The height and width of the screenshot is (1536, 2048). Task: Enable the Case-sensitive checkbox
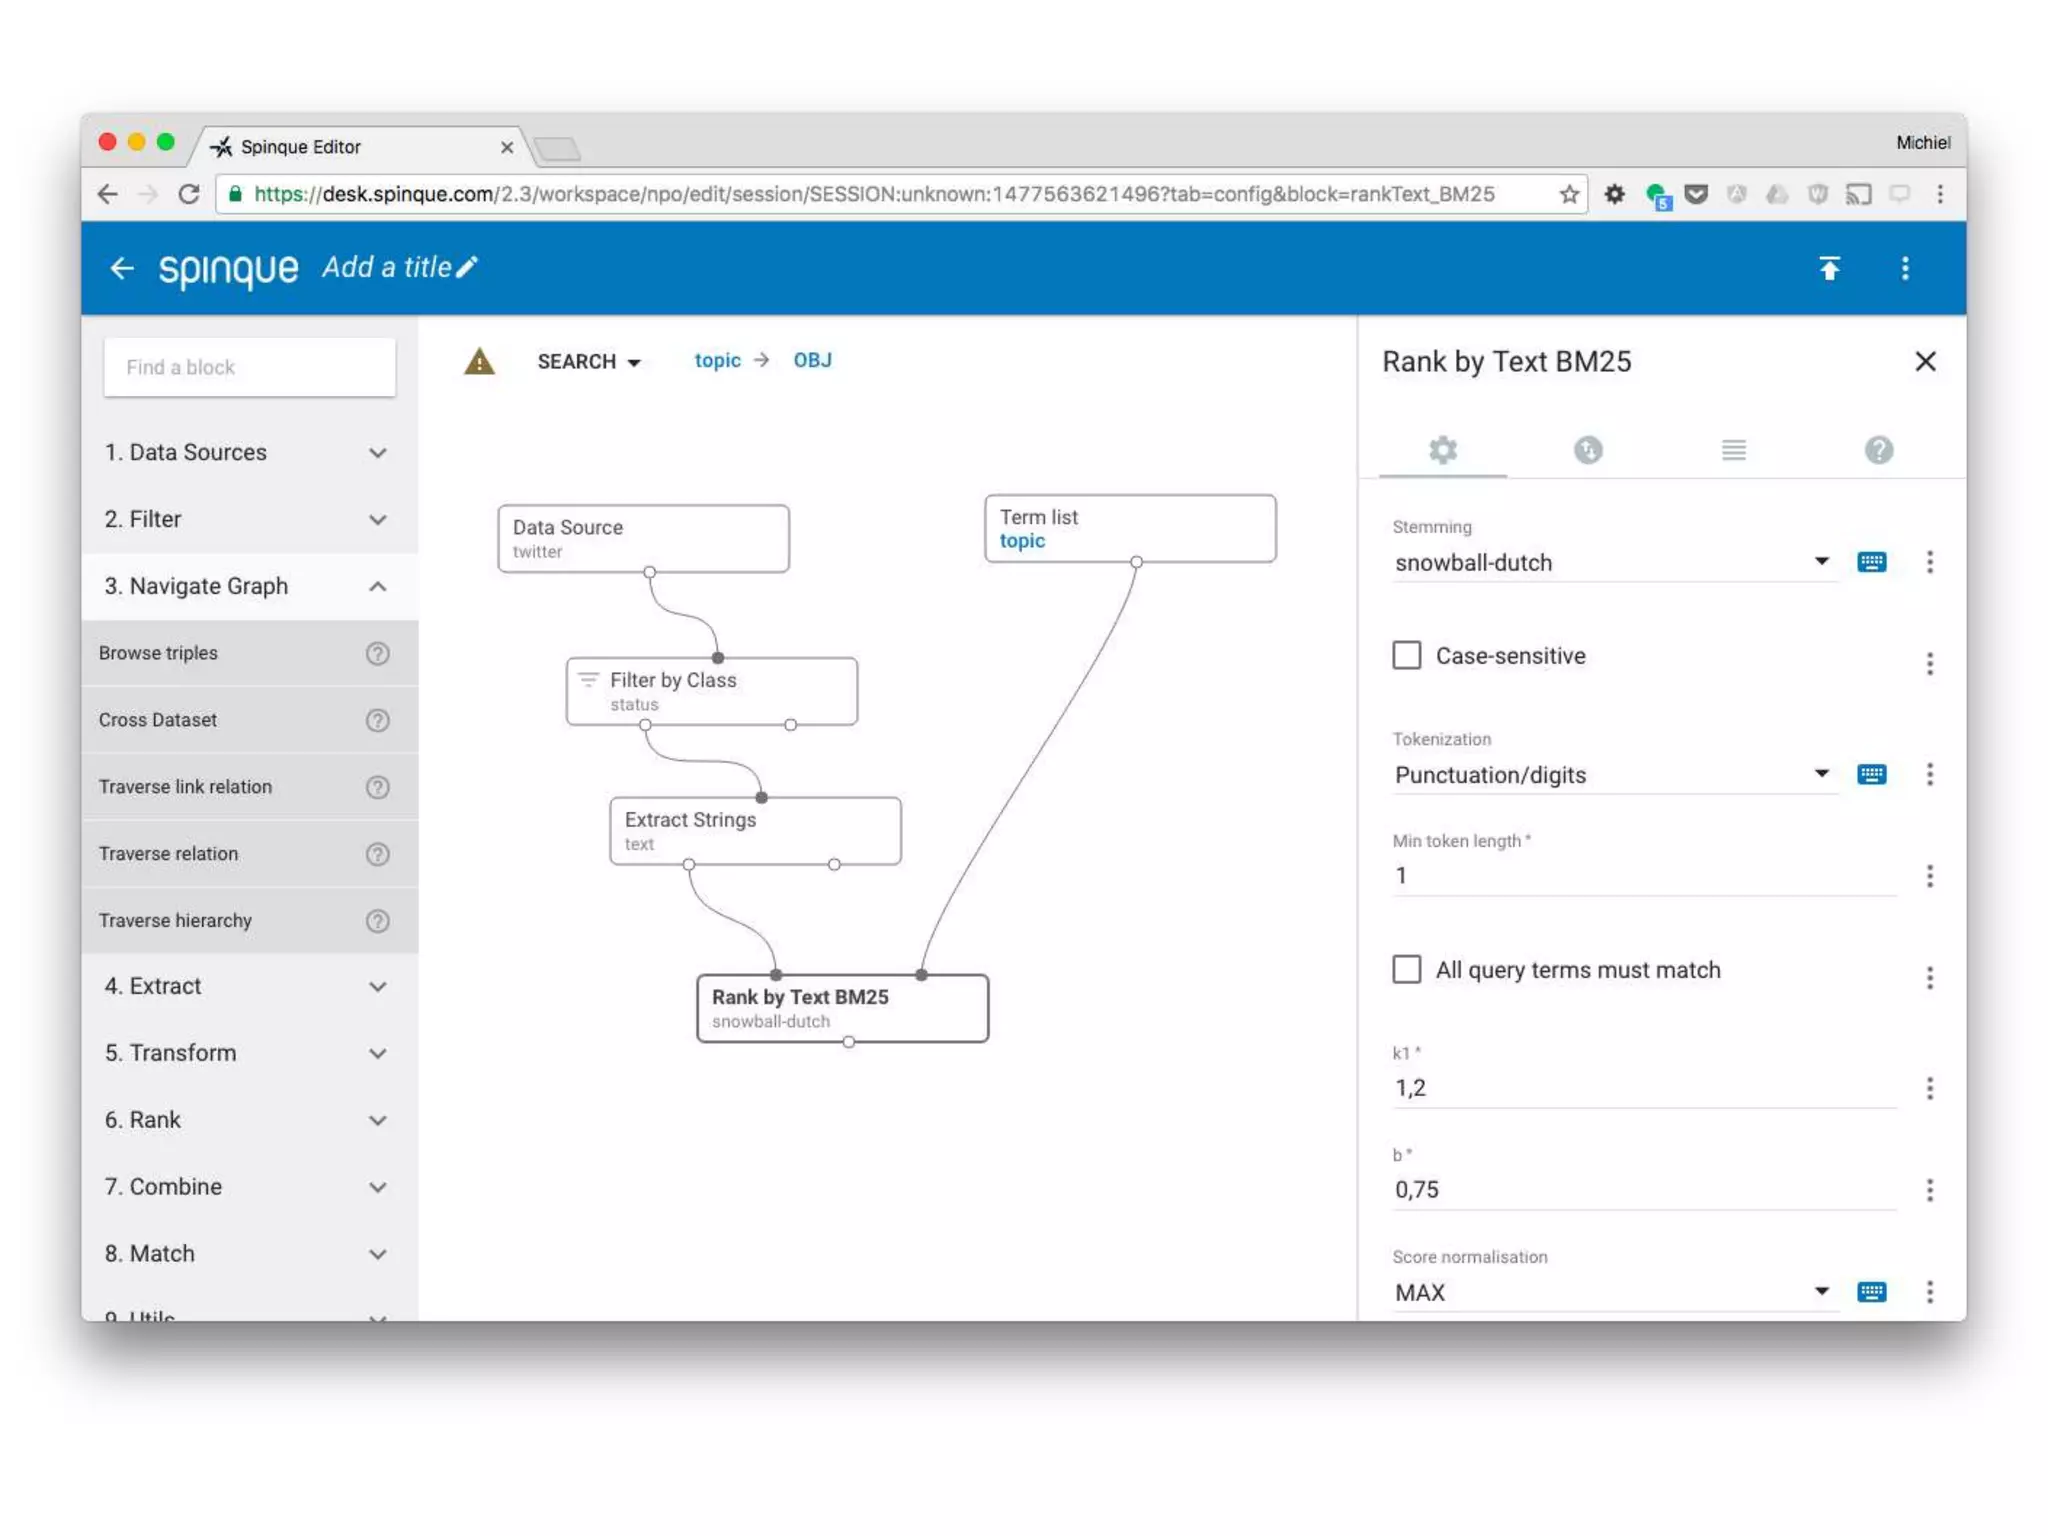click(1406, 656)
